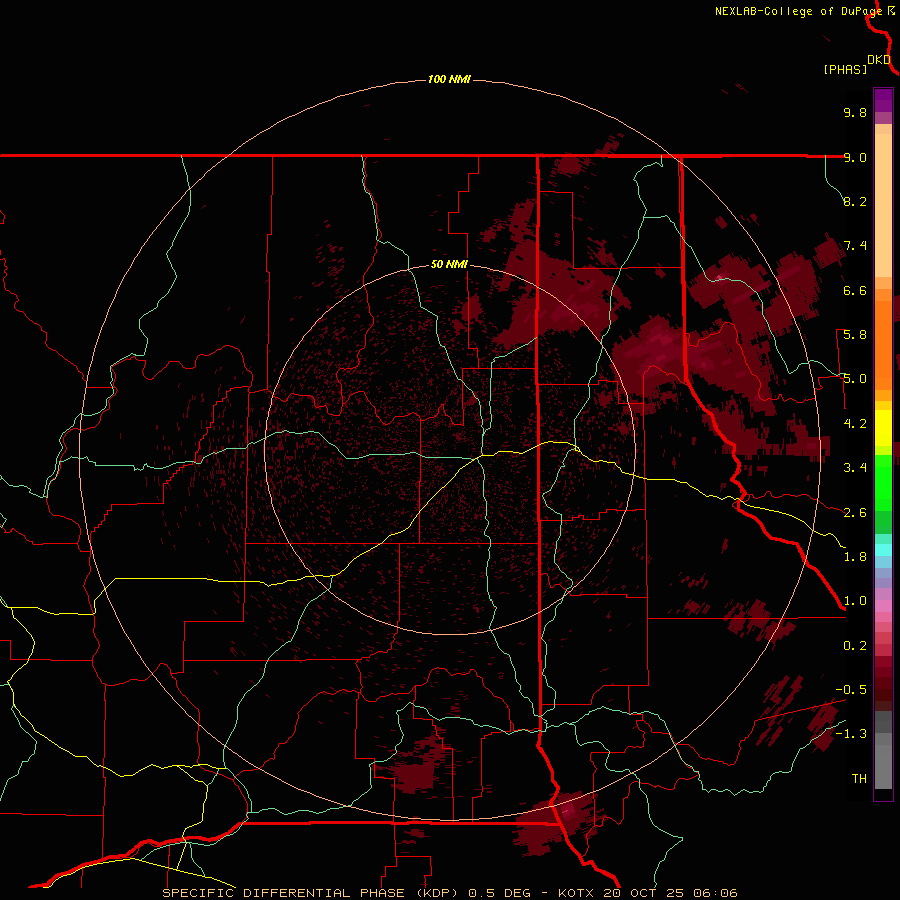Click the 2.6 legend value
The image size is (900, 900).
point(855,513)
